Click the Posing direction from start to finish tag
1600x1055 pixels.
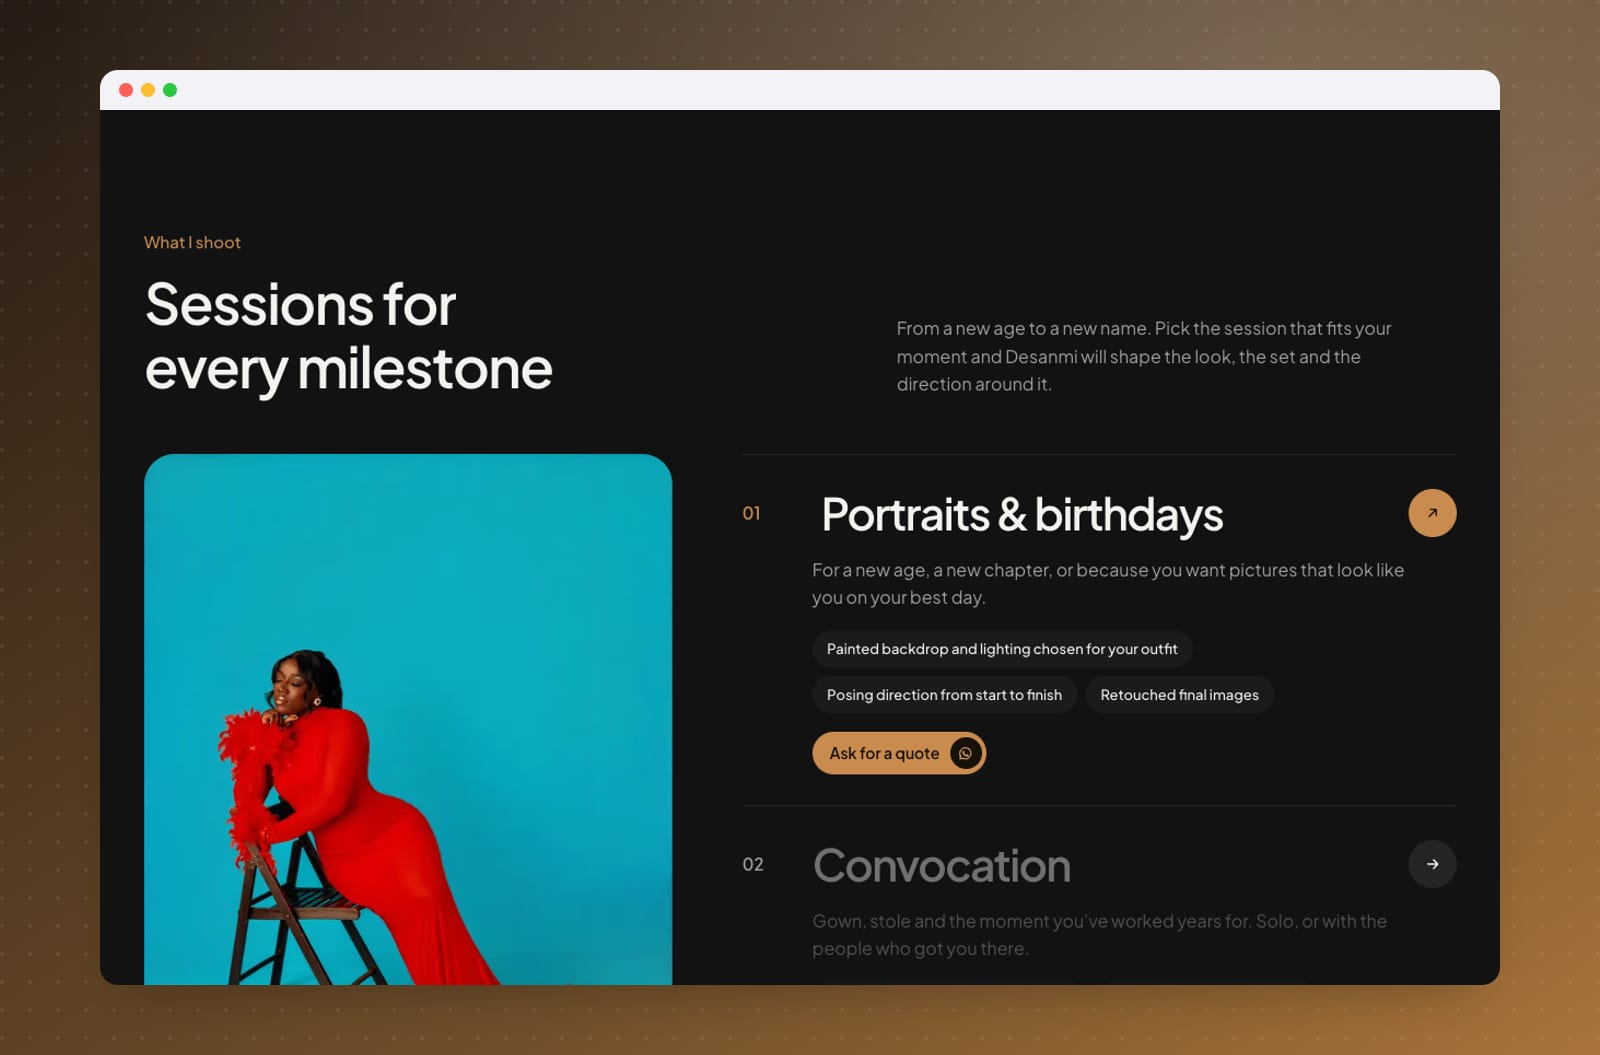tap(944, 695)
